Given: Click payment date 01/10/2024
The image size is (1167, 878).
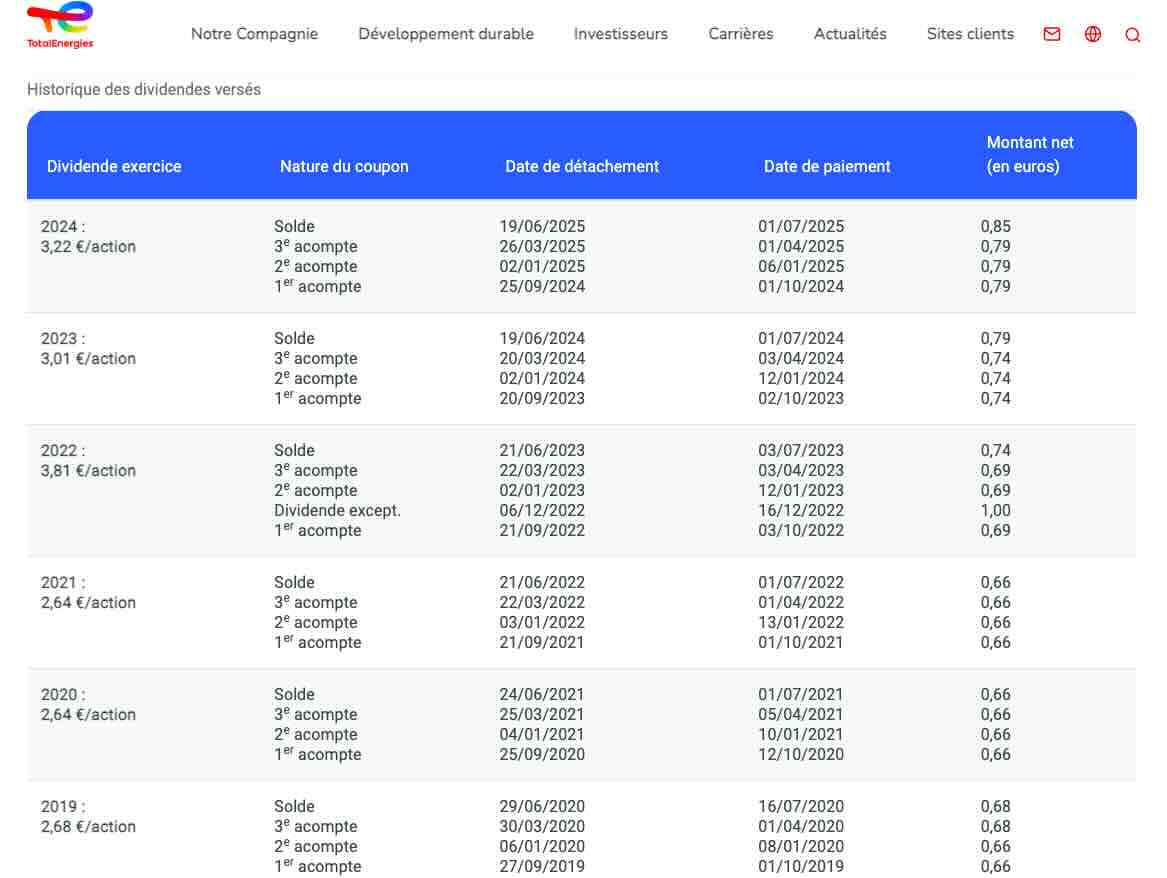Looking at the screenshot, I should (x=801, y=286).
